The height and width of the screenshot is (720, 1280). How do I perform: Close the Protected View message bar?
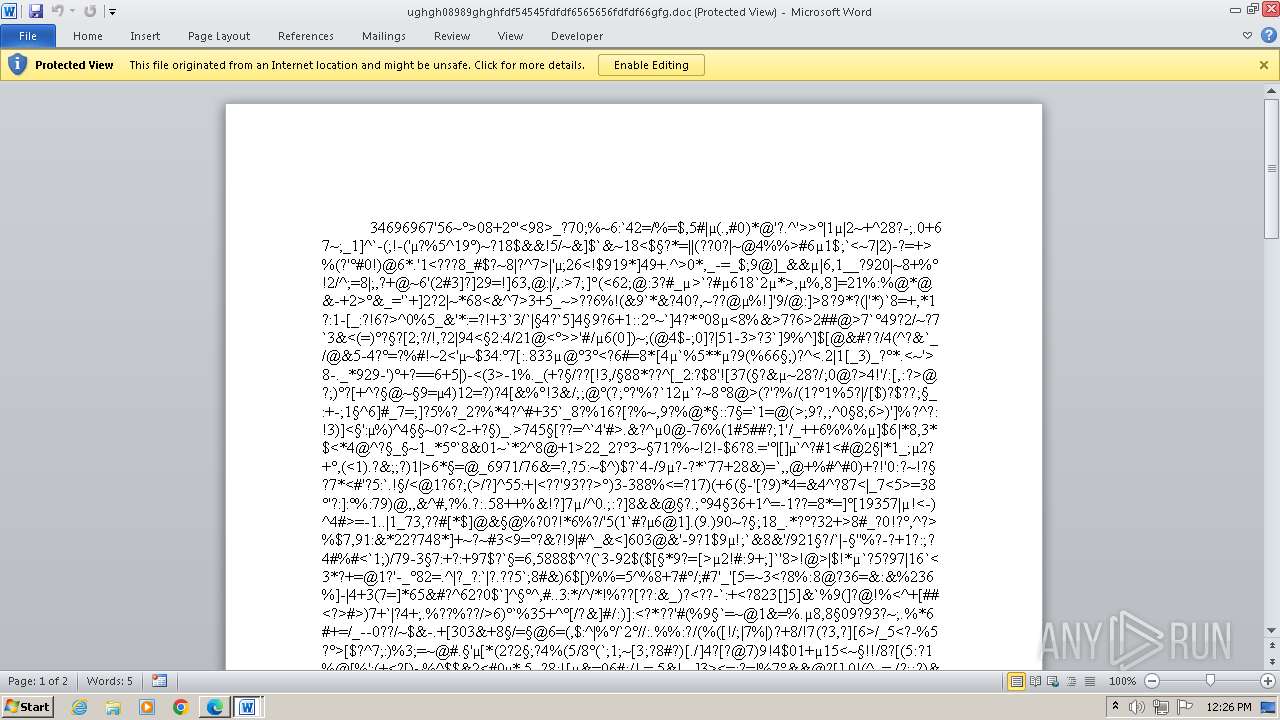point(1264,65)
